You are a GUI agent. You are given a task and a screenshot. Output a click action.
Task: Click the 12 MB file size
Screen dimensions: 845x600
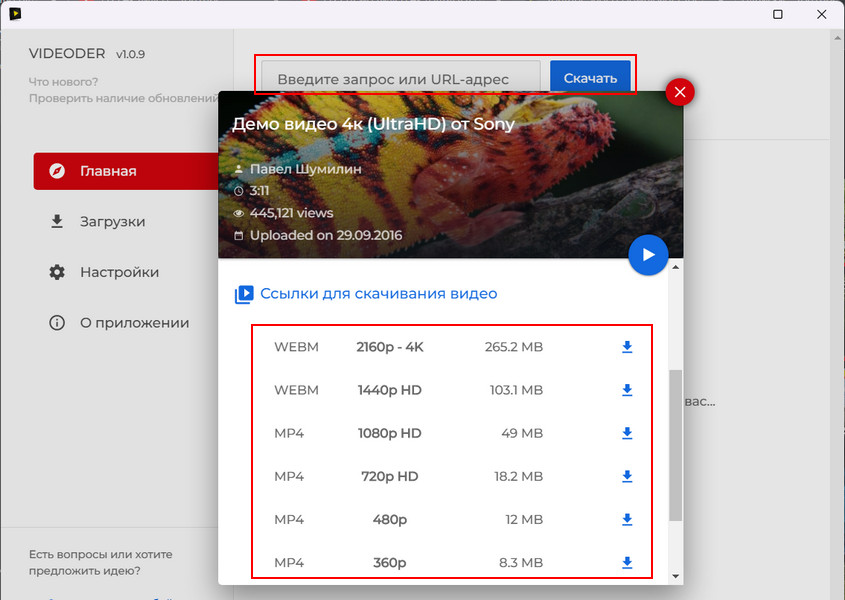524,519
